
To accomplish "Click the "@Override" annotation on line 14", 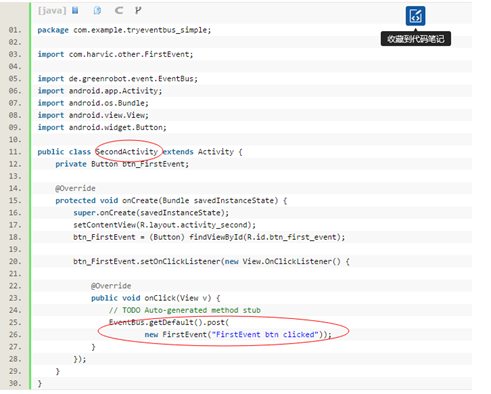I will click(x=75, y=188).
